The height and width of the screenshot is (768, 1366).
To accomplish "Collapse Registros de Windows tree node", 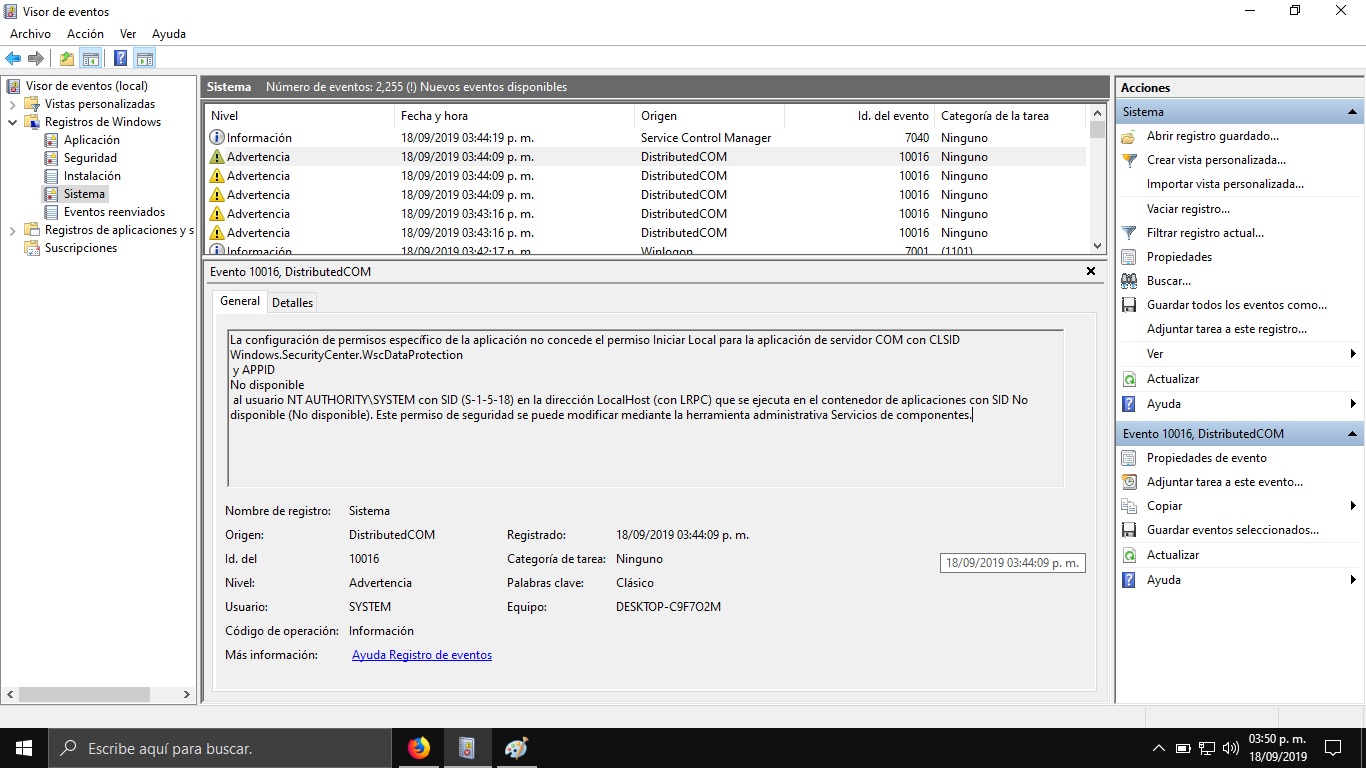I will [x=12, y=122].
